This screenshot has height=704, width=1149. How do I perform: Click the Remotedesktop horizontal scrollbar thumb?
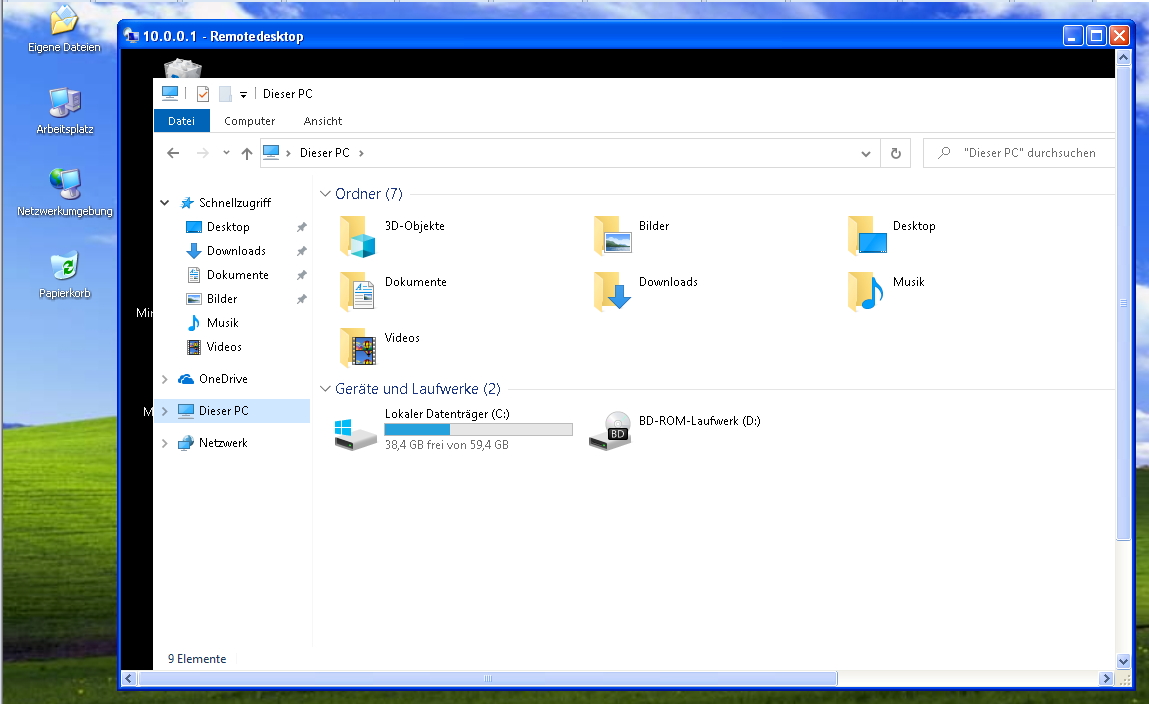[488, 678]
